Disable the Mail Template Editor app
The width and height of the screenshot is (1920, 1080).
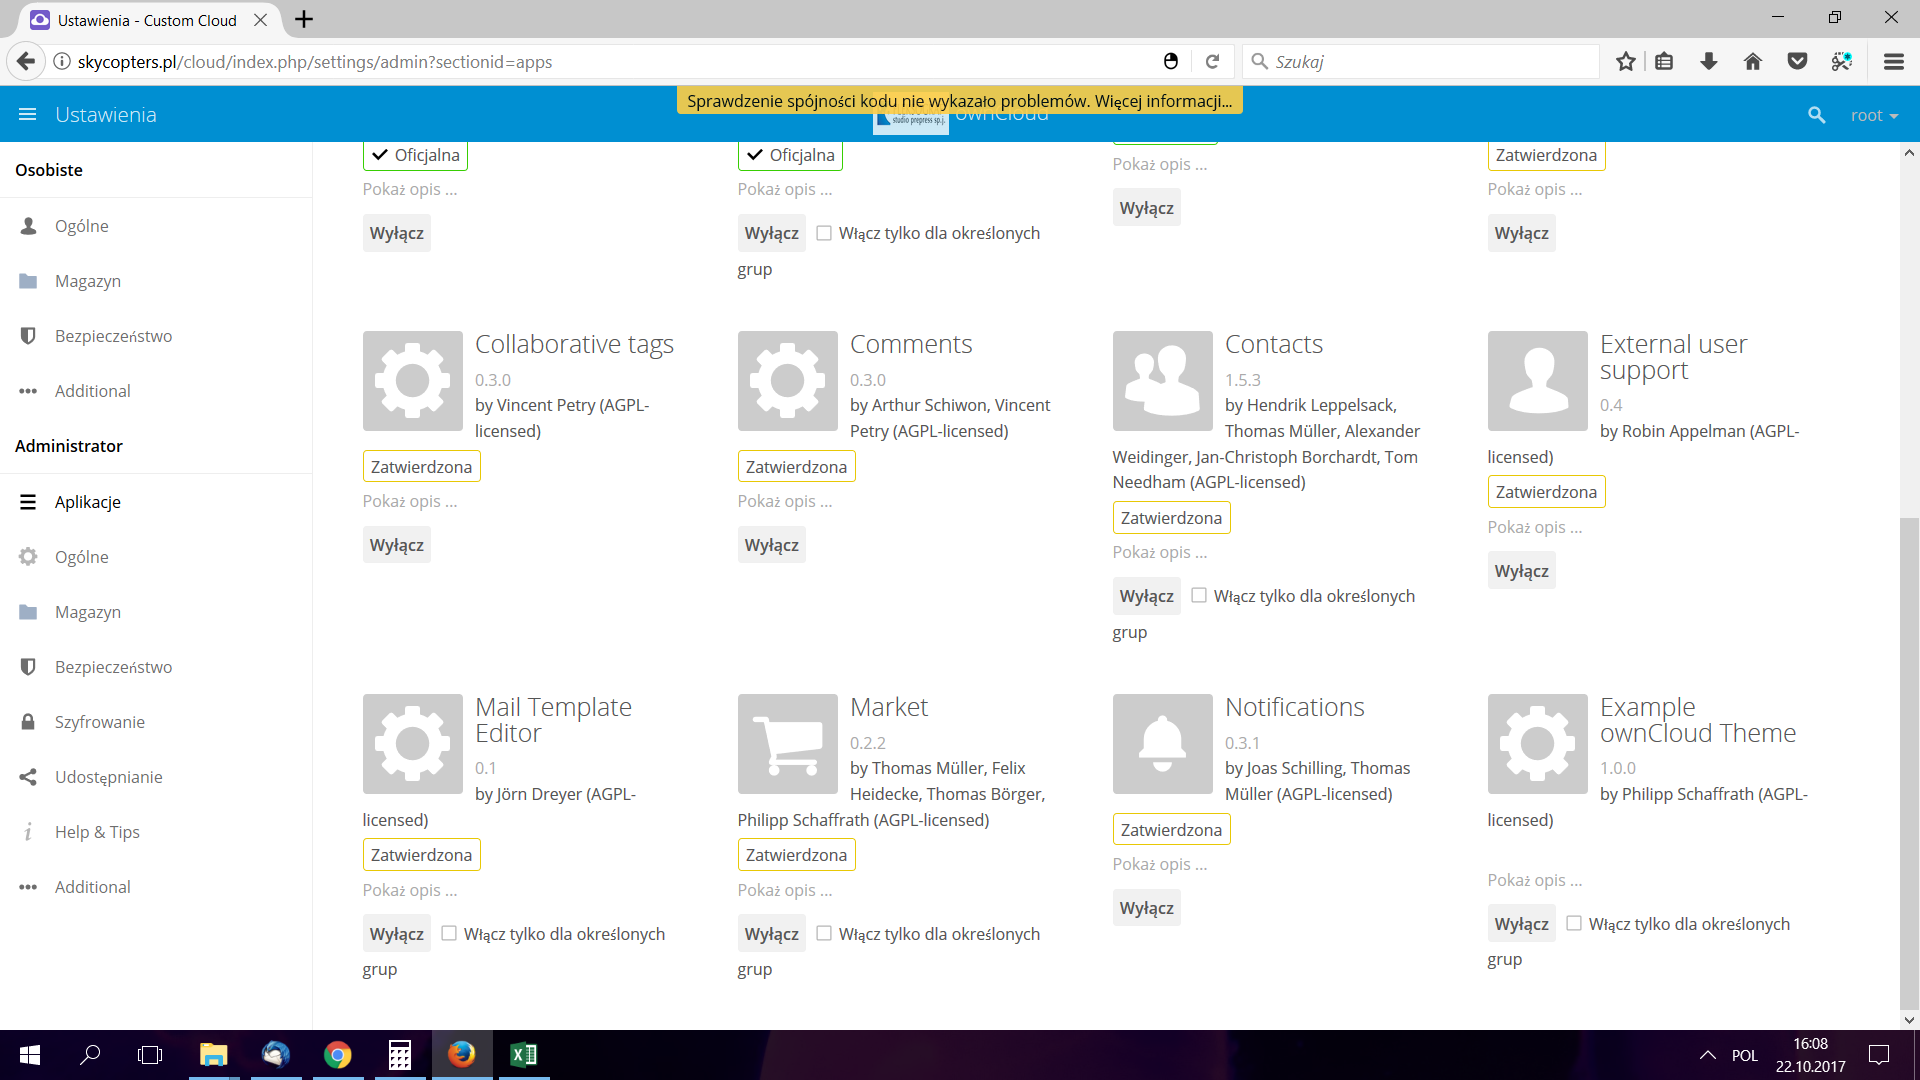click(x=397, y=934)
